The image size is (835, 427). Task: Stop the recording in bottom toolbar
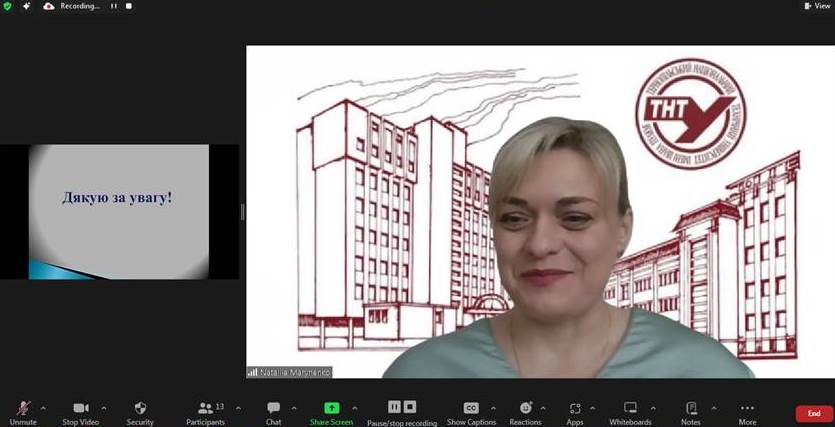point(410,407)
